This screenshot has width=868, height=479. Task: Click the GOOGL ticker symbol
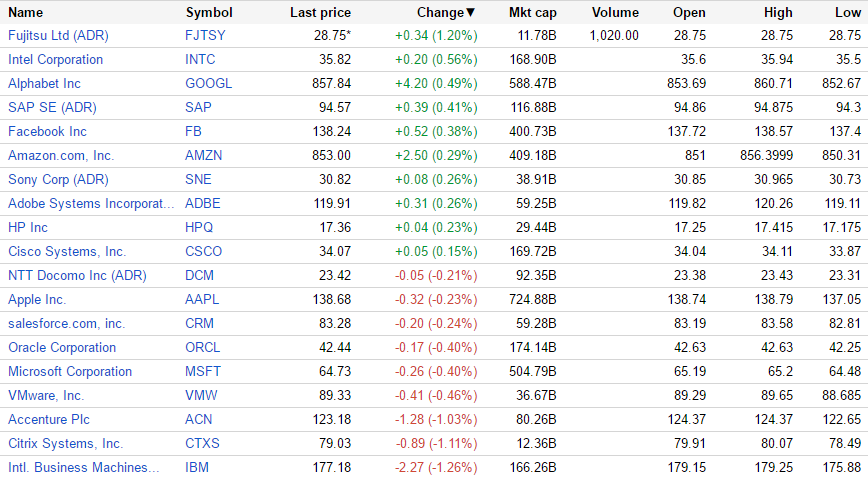point(208,83)
